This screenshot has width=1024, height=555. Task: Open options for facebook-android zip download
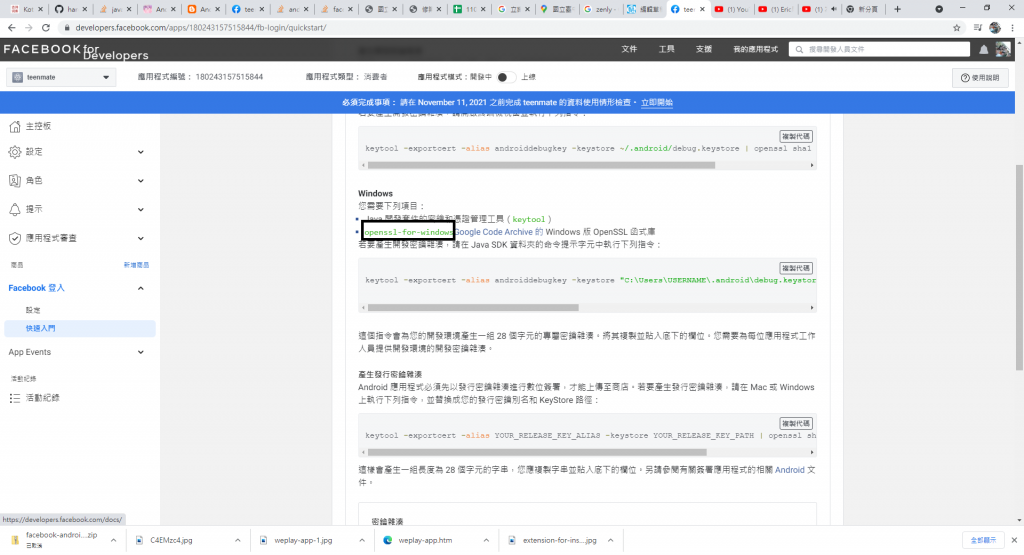point(113,540)
